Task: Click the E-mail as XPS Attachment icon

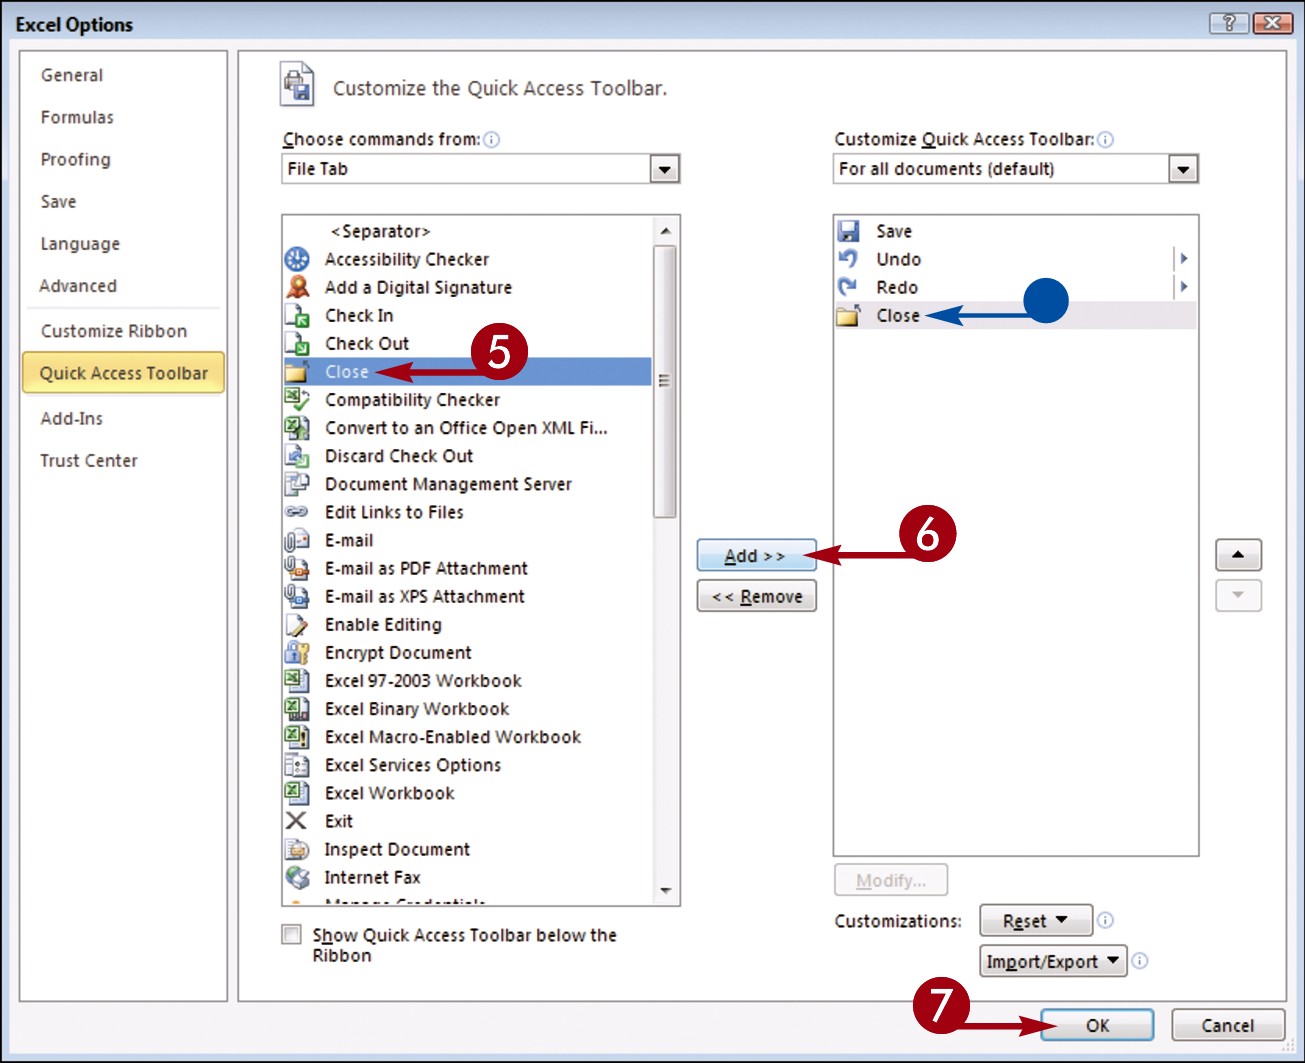Action: pos(297,596)
